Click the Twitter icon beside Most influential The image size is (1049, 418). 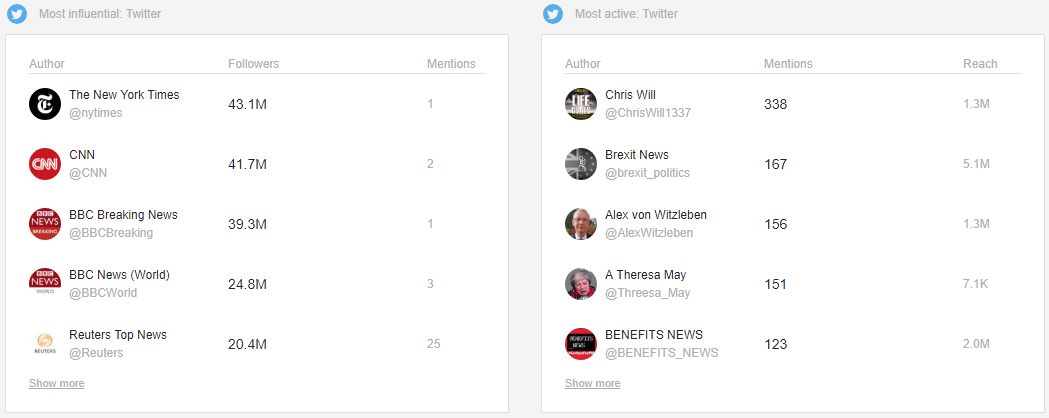[17, 13]
